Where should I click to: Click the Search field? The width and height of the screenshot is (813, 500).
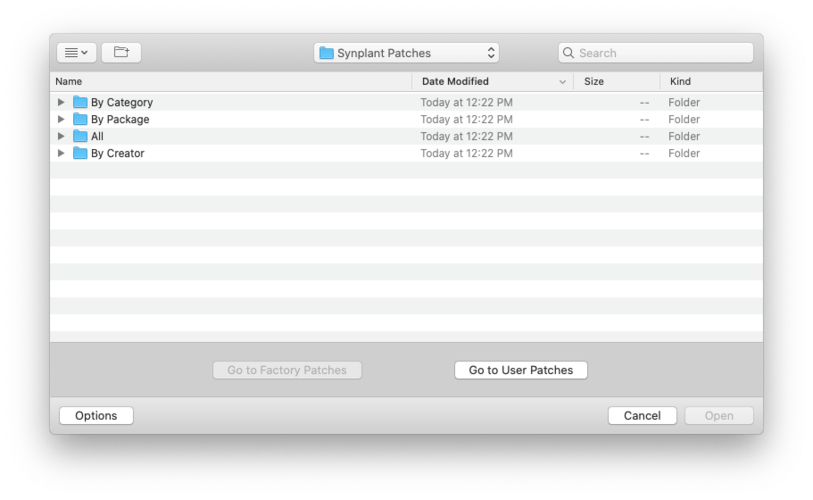(655, 53)
